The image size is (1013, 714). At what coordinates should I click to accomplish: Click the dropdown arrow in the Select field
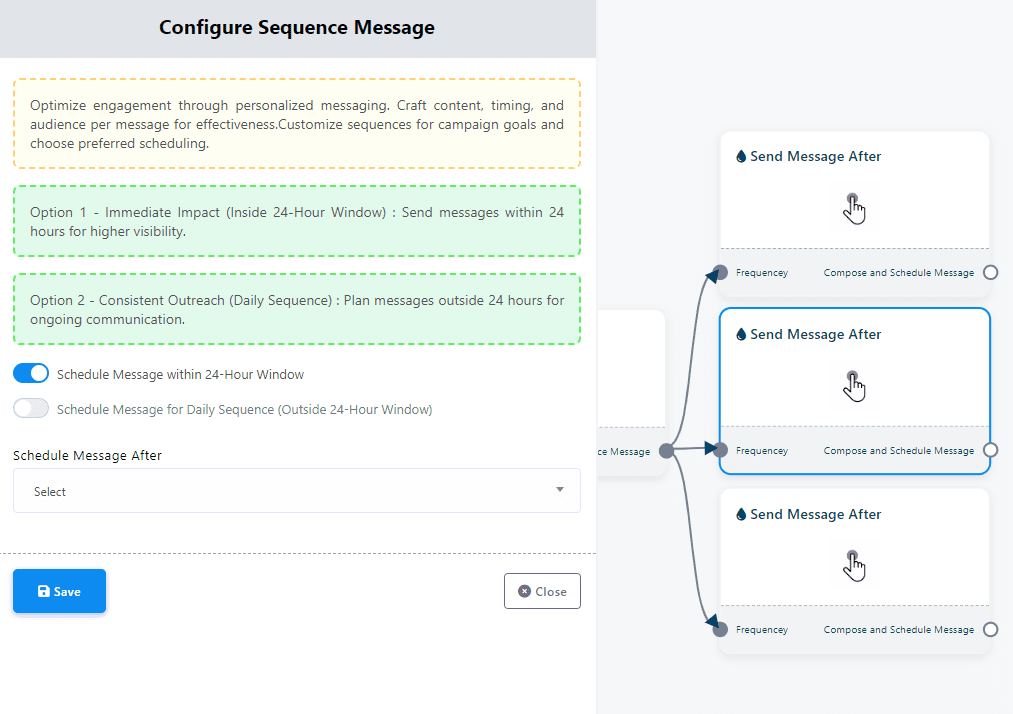click(x=560, y=490)
